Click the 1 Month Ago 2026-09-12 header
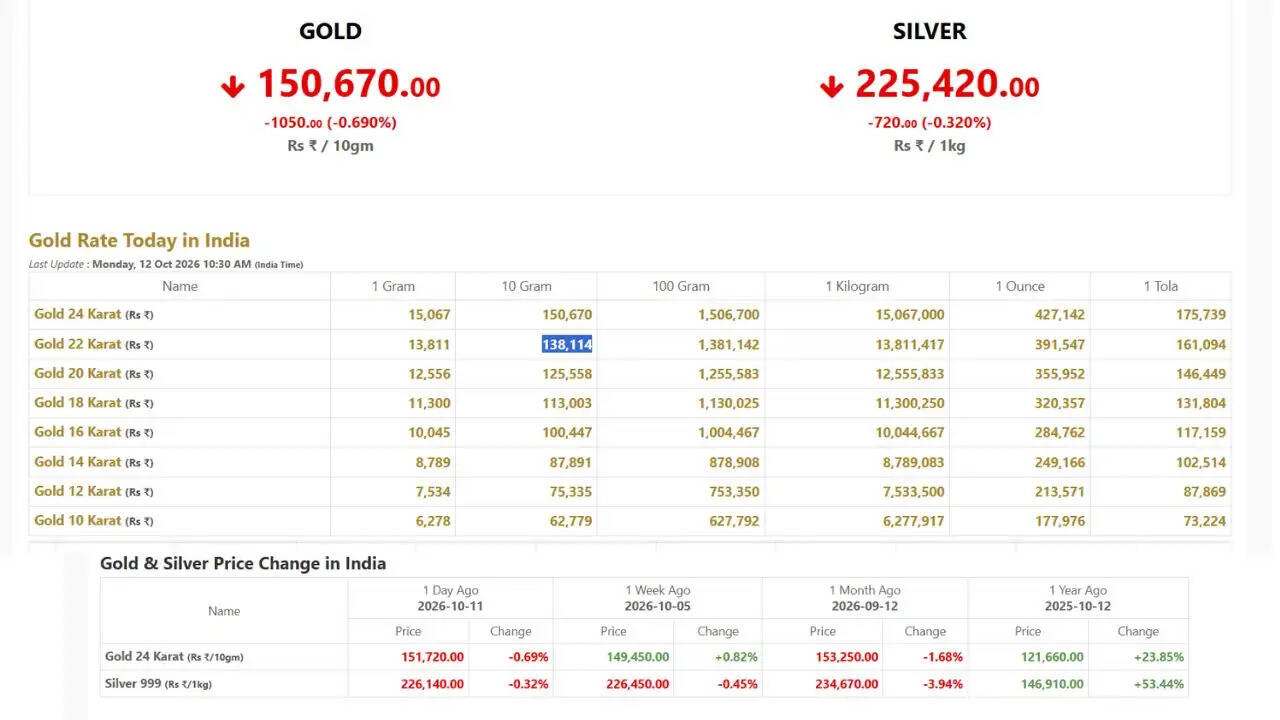Image resolution: width=1280 pixels, height=720 pixels. coord(865,598)
